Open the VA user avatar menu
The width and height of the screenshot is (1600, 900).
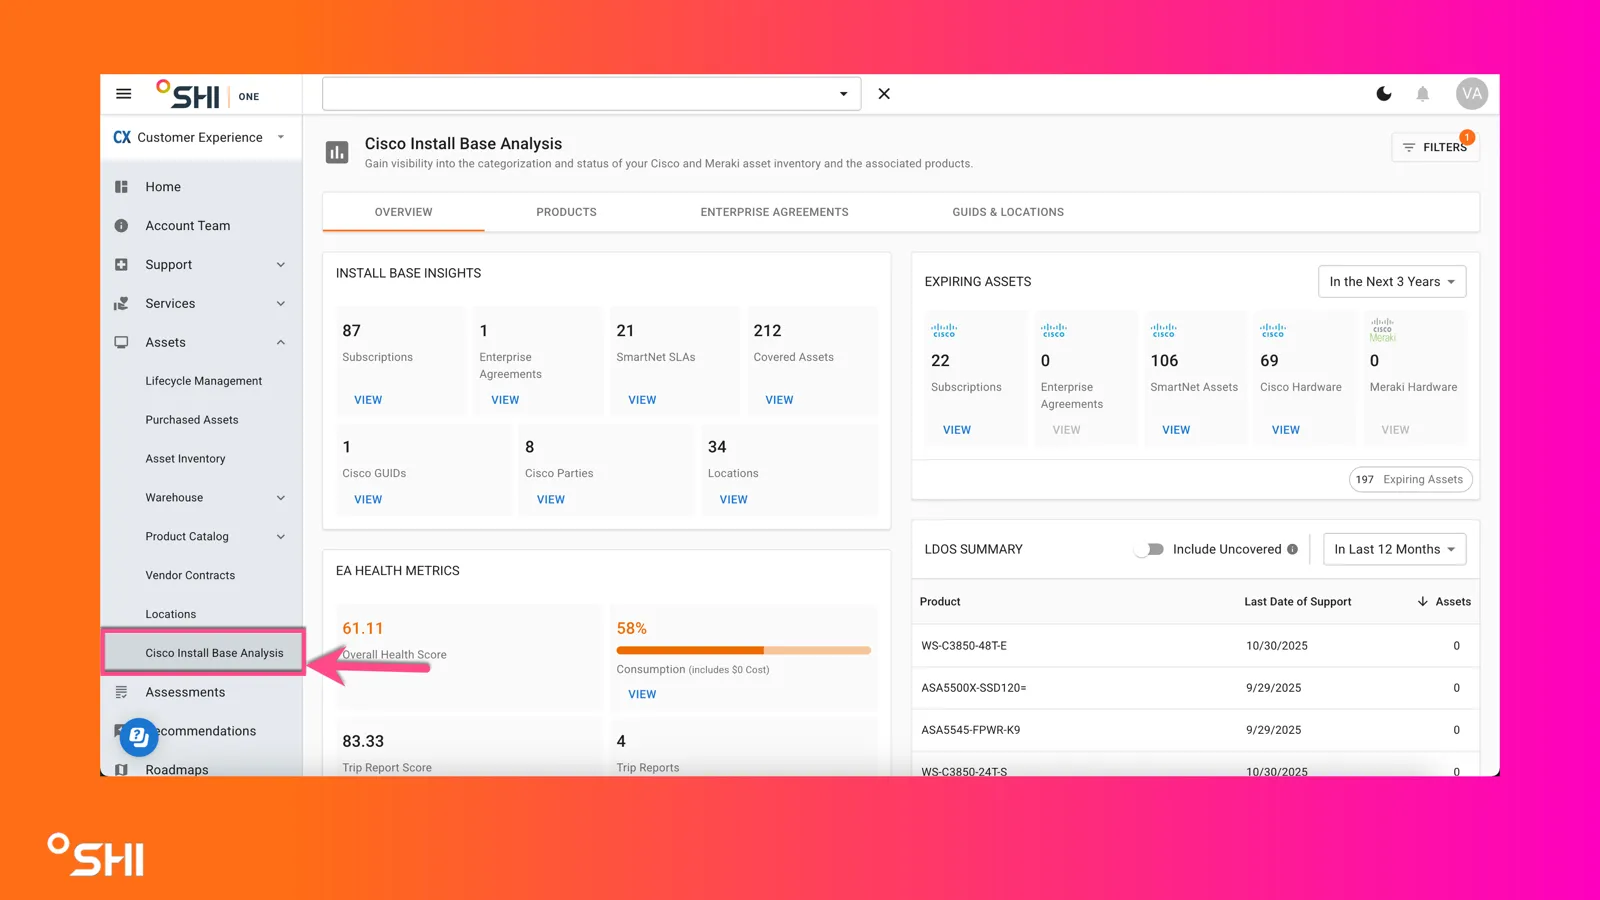(1472, 94)
